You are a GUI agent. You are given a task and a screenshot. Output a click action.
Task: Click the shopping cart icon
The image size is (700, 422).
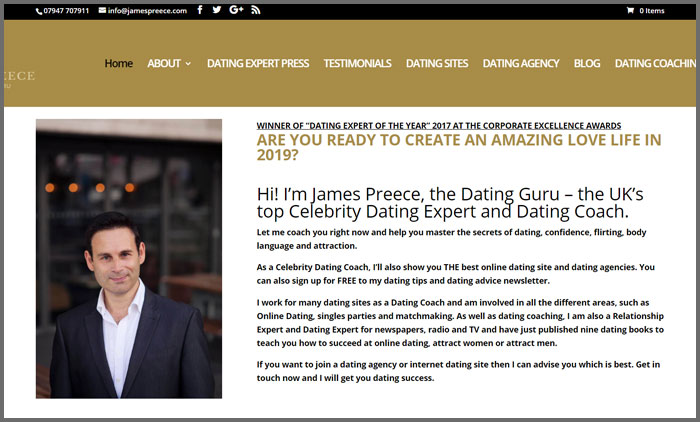(x=630, y=10)
